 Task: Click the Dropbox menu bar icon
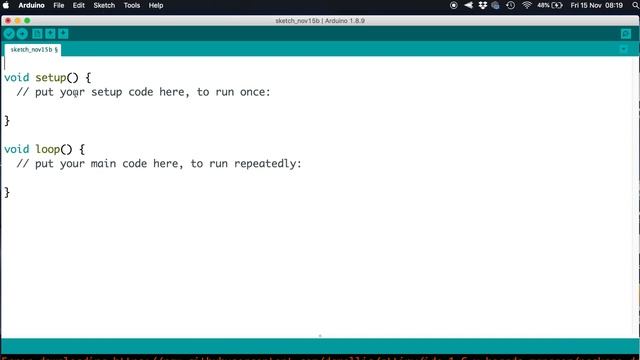click(x=482, y=5)
